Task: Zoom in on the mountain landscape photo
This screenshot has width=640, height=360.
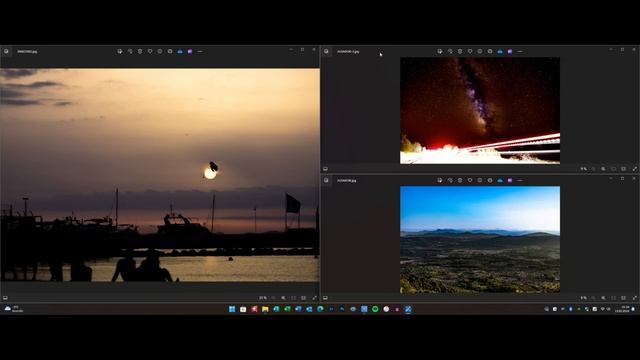Action: pos(603,298)
